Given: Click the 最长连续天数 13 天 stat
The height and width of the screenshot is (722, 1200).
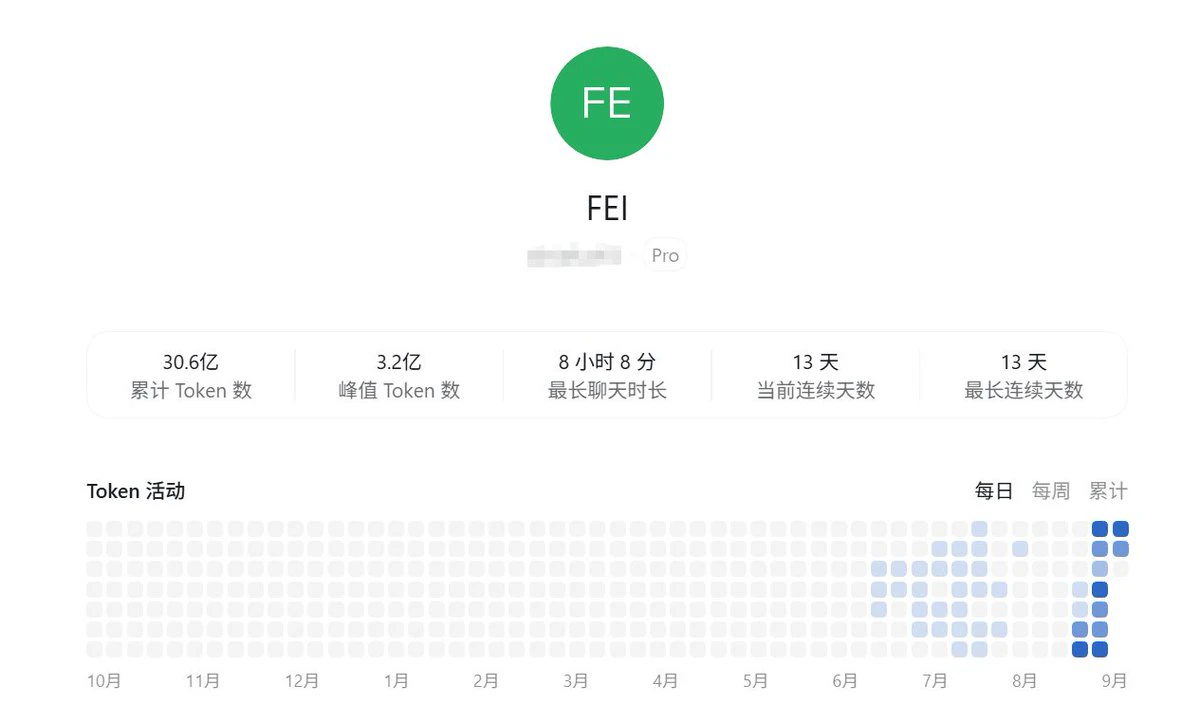Looking at the screenshot, I should 1023,376.
